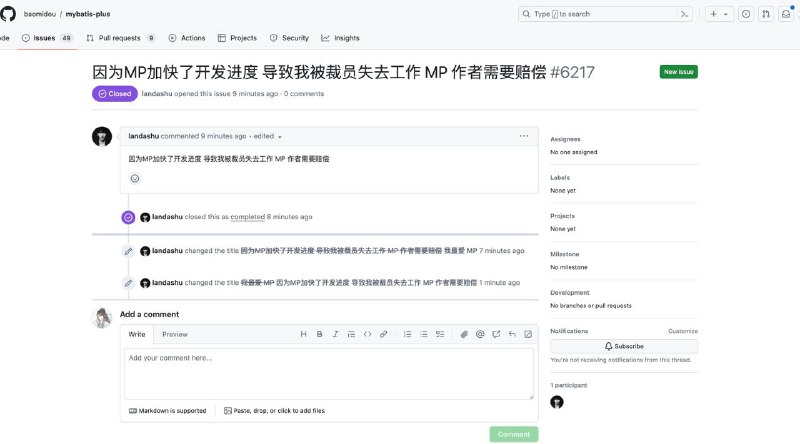Viewport: 800px width, 444px height.
Task: Insert a numbered list icon
Action: coord(407,334)
